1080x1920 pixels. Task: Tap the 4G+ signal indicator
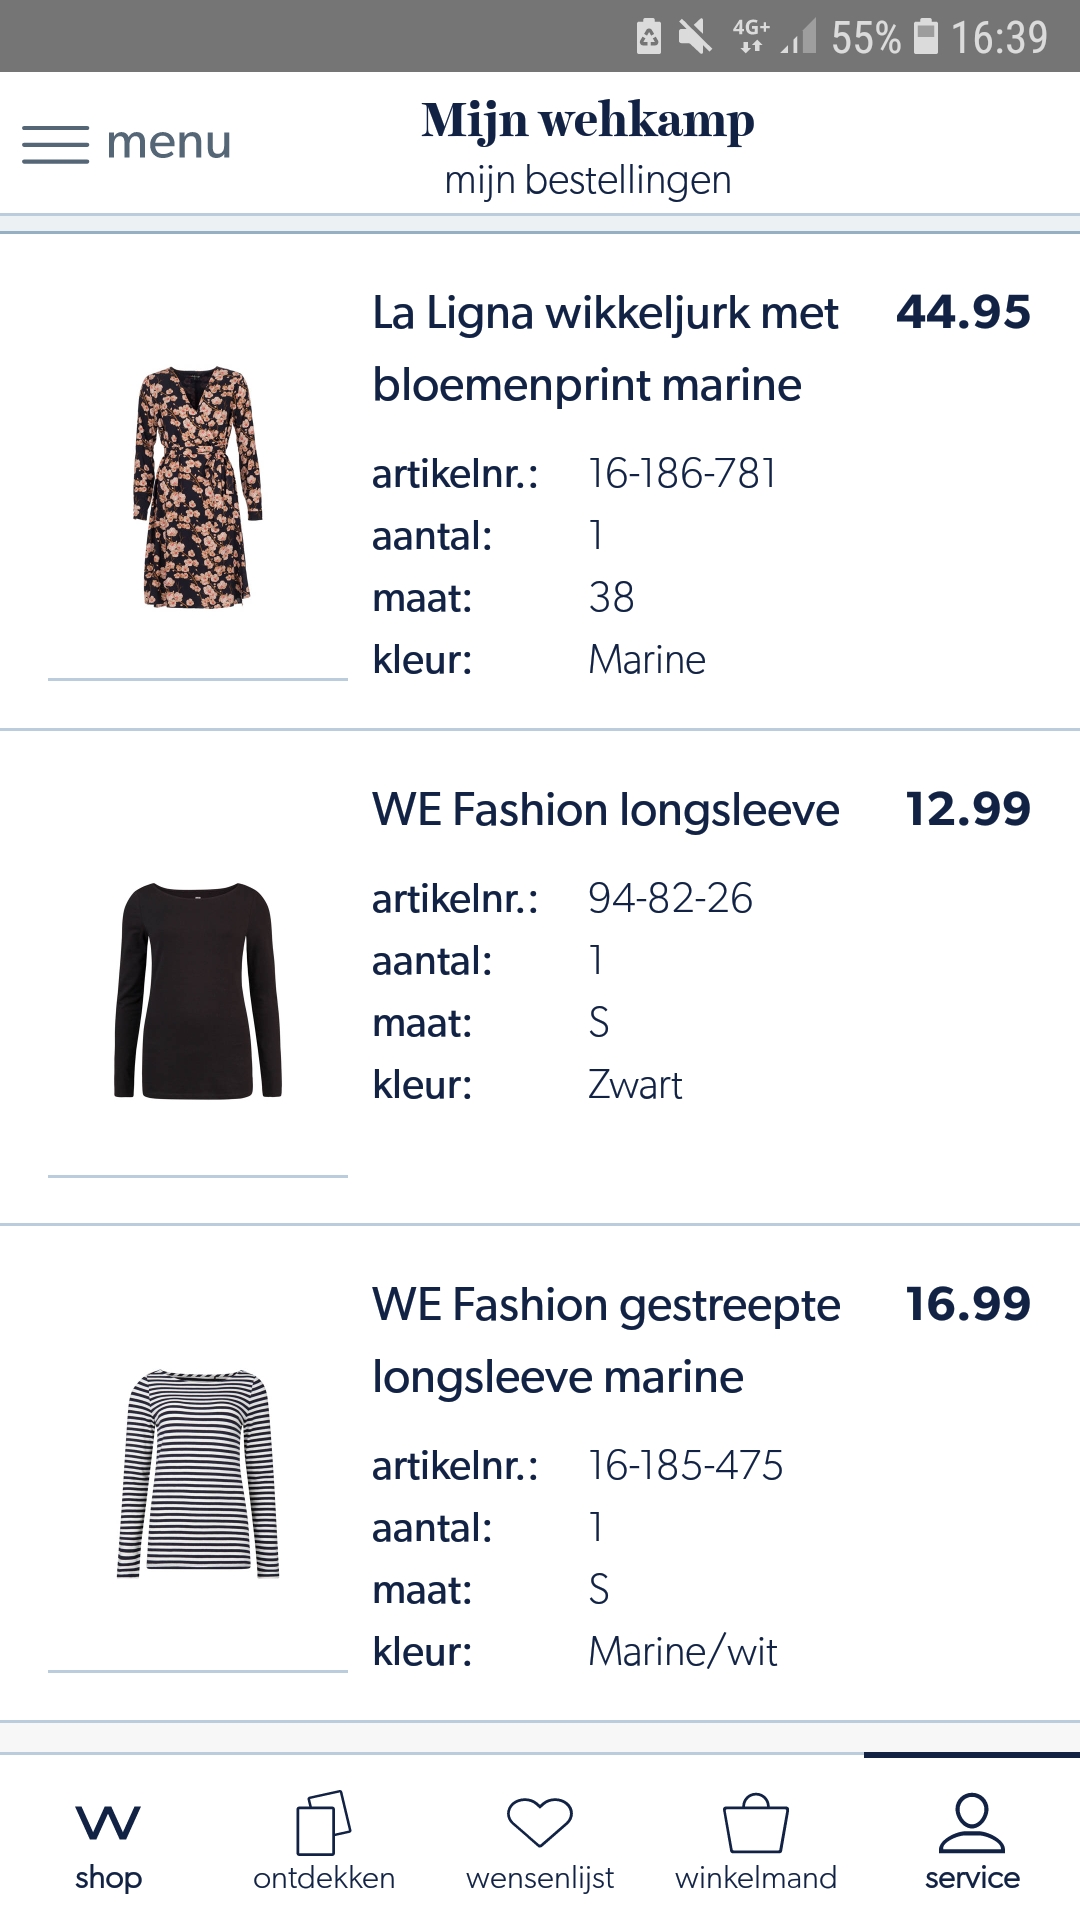(x=751, y=35)
